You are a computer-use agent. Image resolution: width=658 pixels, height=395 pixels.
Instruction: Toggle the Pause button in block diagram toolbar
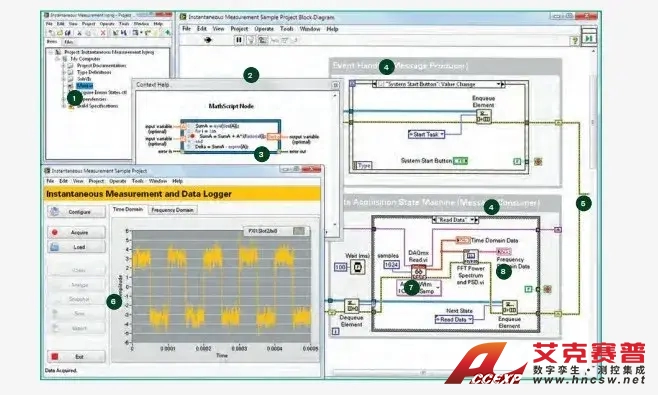239,40
